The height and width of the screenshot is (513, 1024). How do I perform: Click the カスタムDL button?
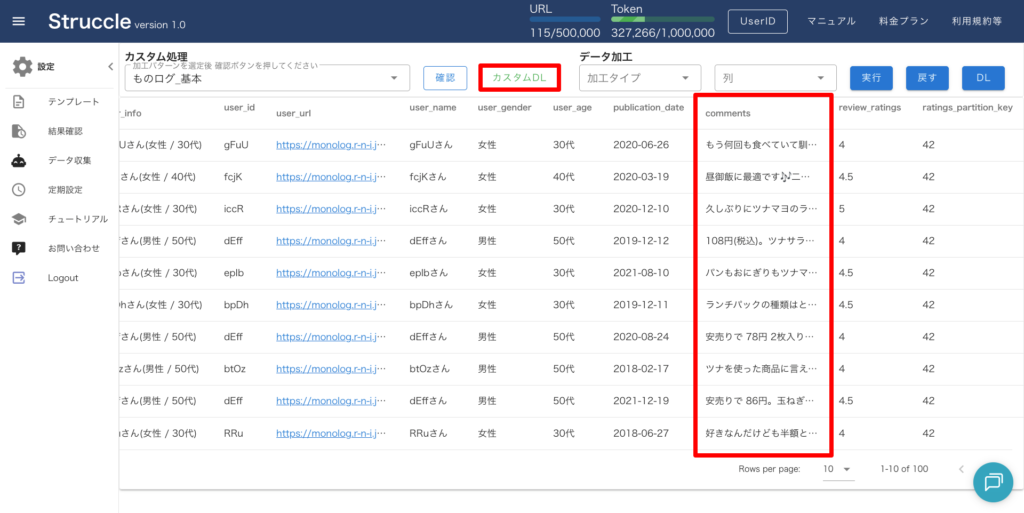[x=519, y=78]
